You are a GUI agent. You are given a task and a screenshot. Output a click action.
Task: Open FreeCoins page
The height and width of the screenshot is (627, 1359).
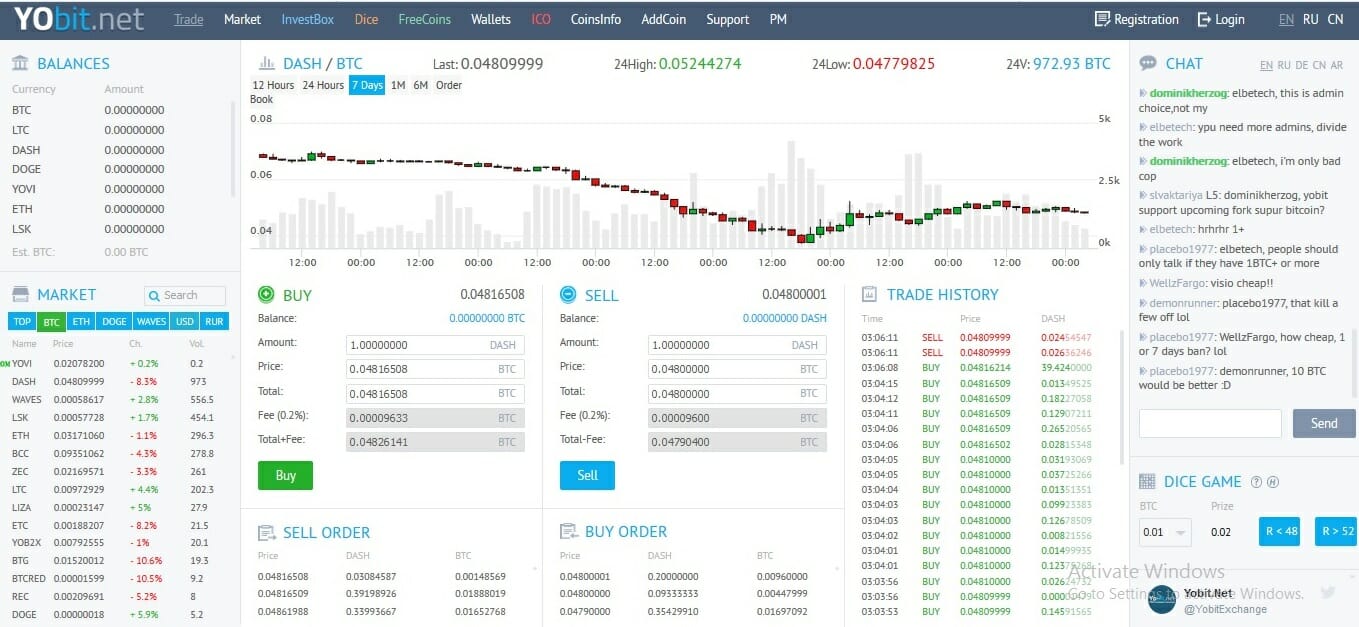(424, 19)
